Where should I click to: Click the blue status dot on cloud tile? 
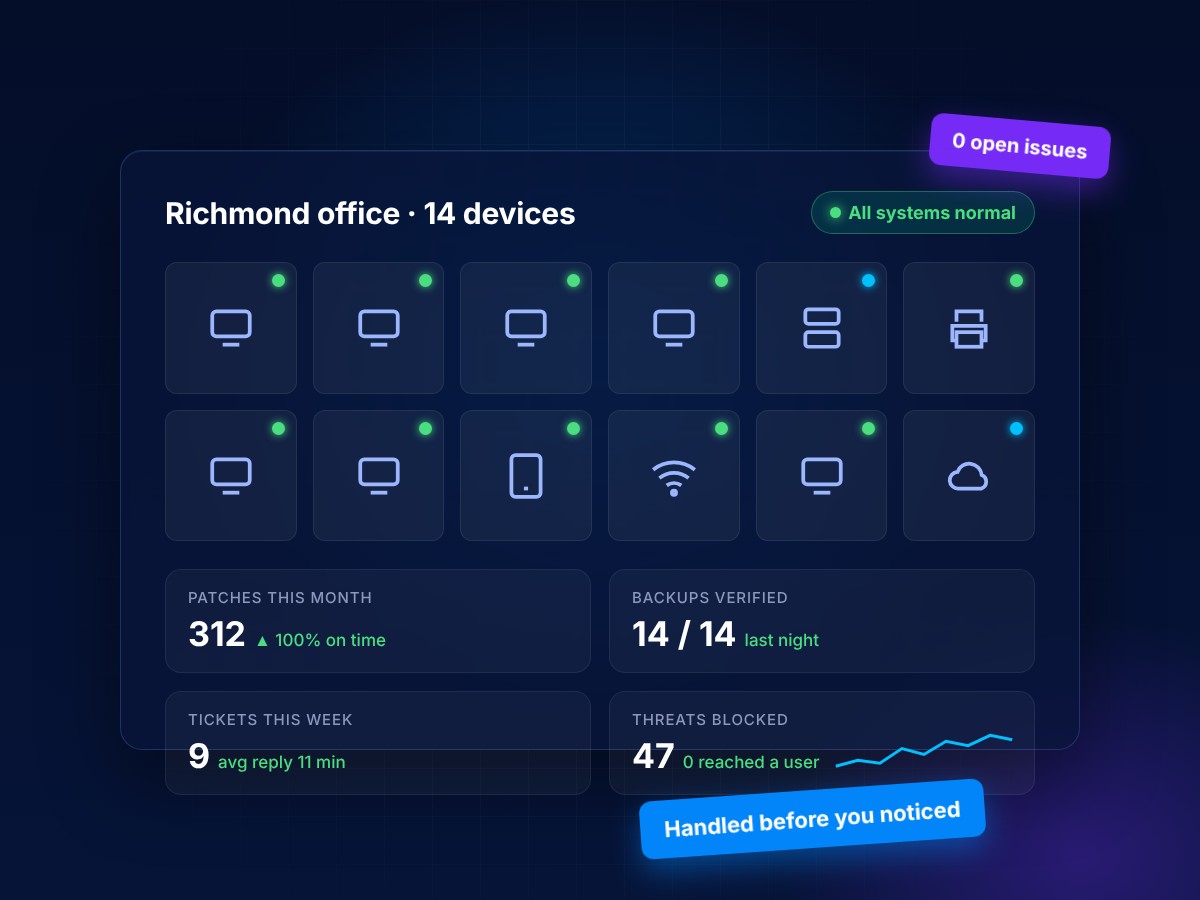(x=1016, y=428)
